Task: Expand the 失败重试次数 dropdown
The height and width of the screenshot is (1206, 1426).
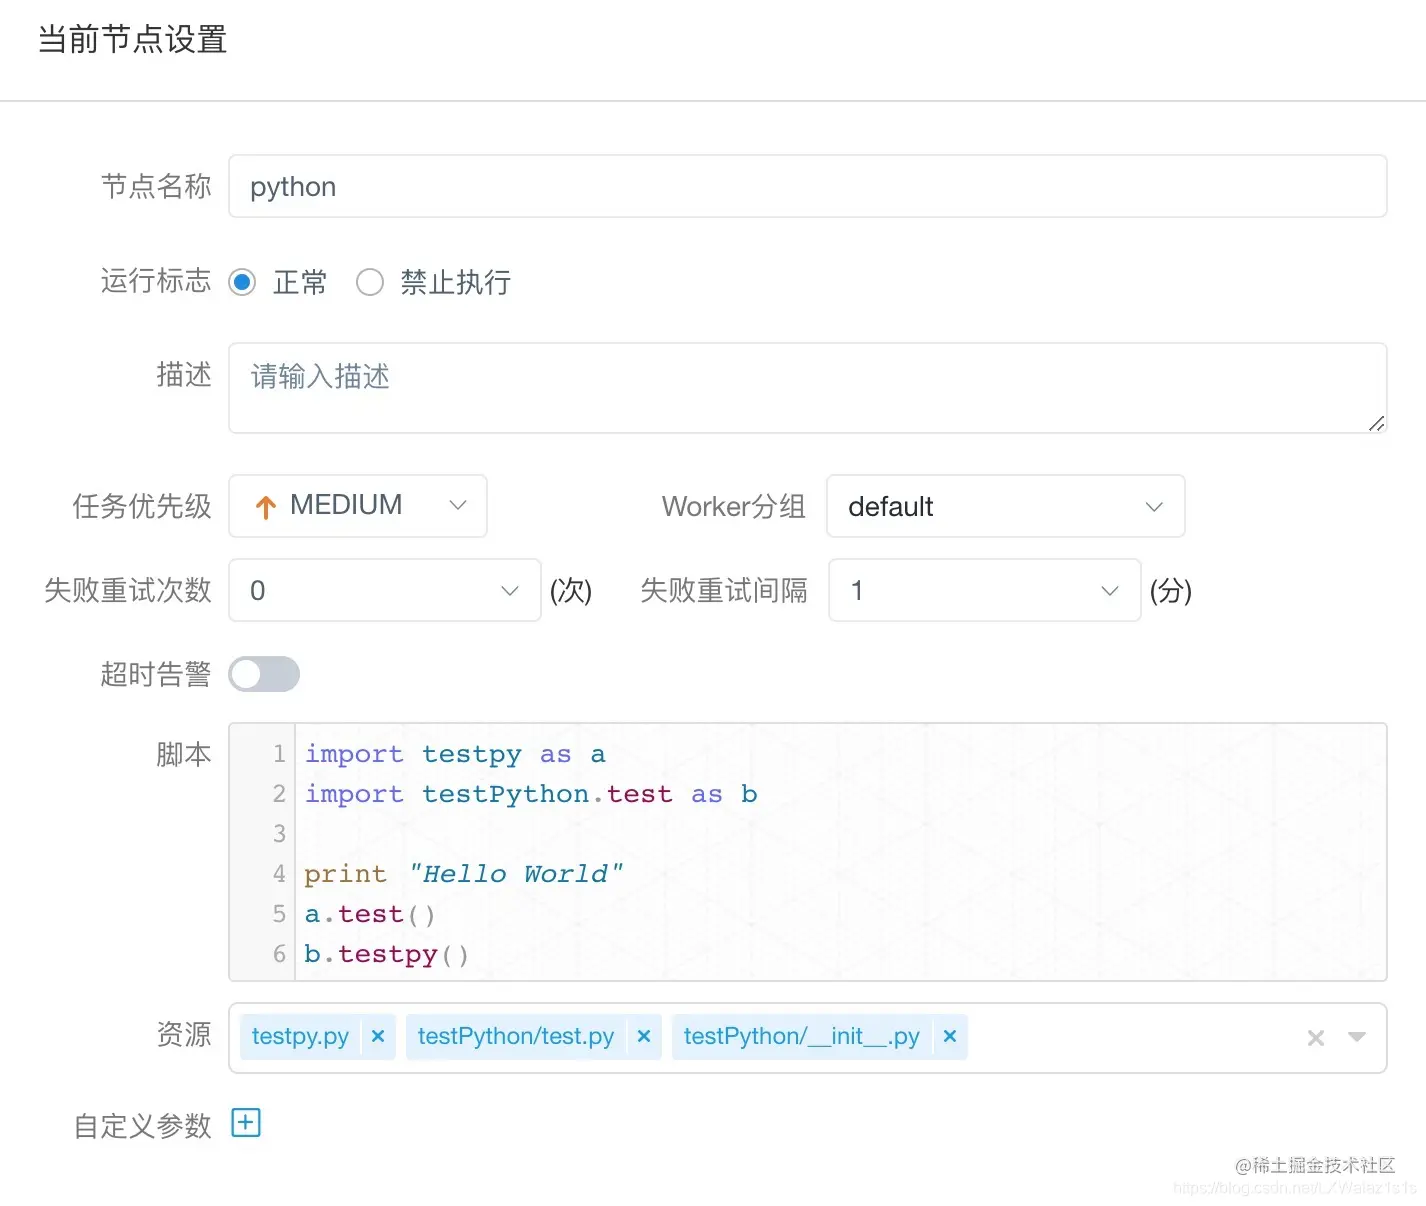Action: (x=509, y=591)
